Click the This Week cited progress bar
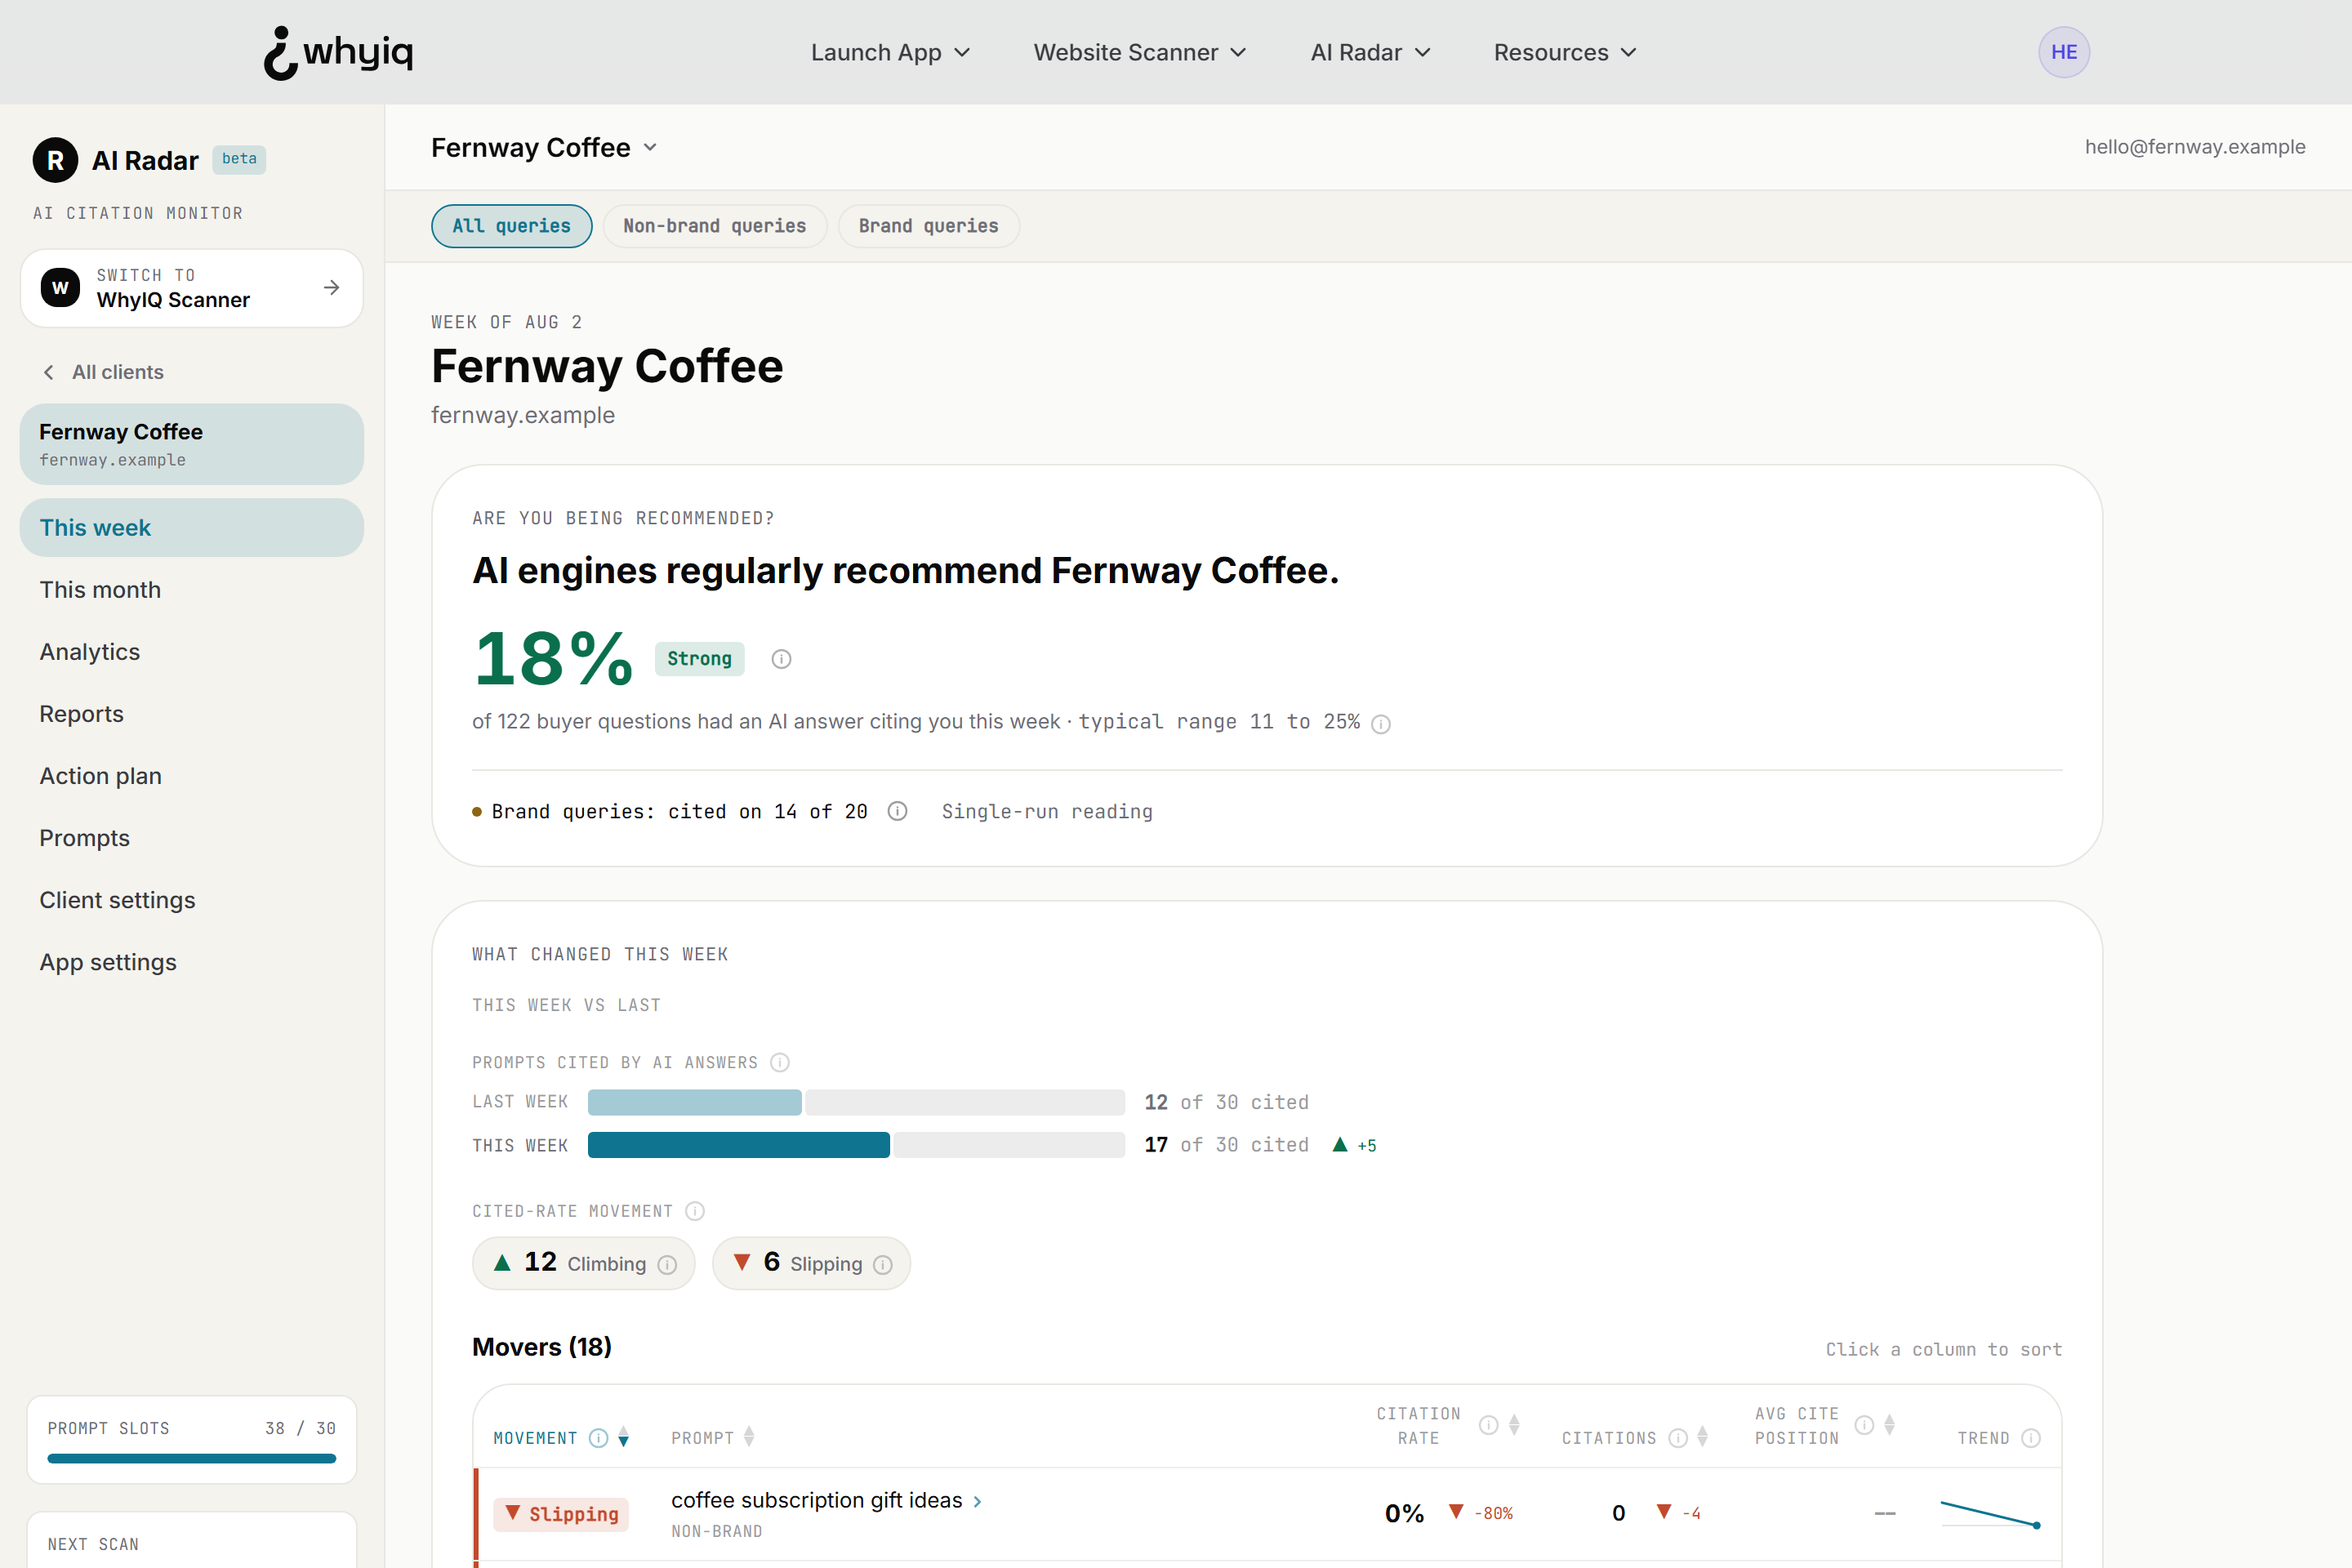The image size is (2352, 1568). click(856, 1145)
